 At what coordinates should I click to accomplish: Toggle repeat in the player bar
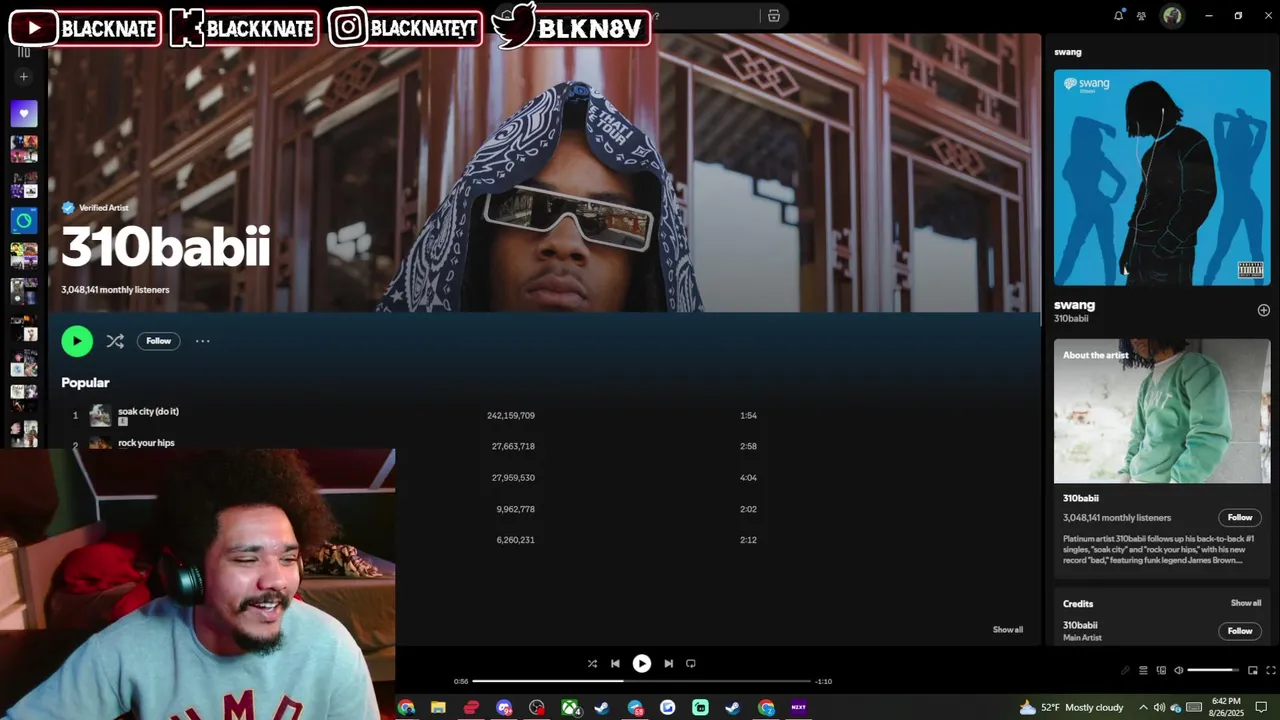pos(691,663)
